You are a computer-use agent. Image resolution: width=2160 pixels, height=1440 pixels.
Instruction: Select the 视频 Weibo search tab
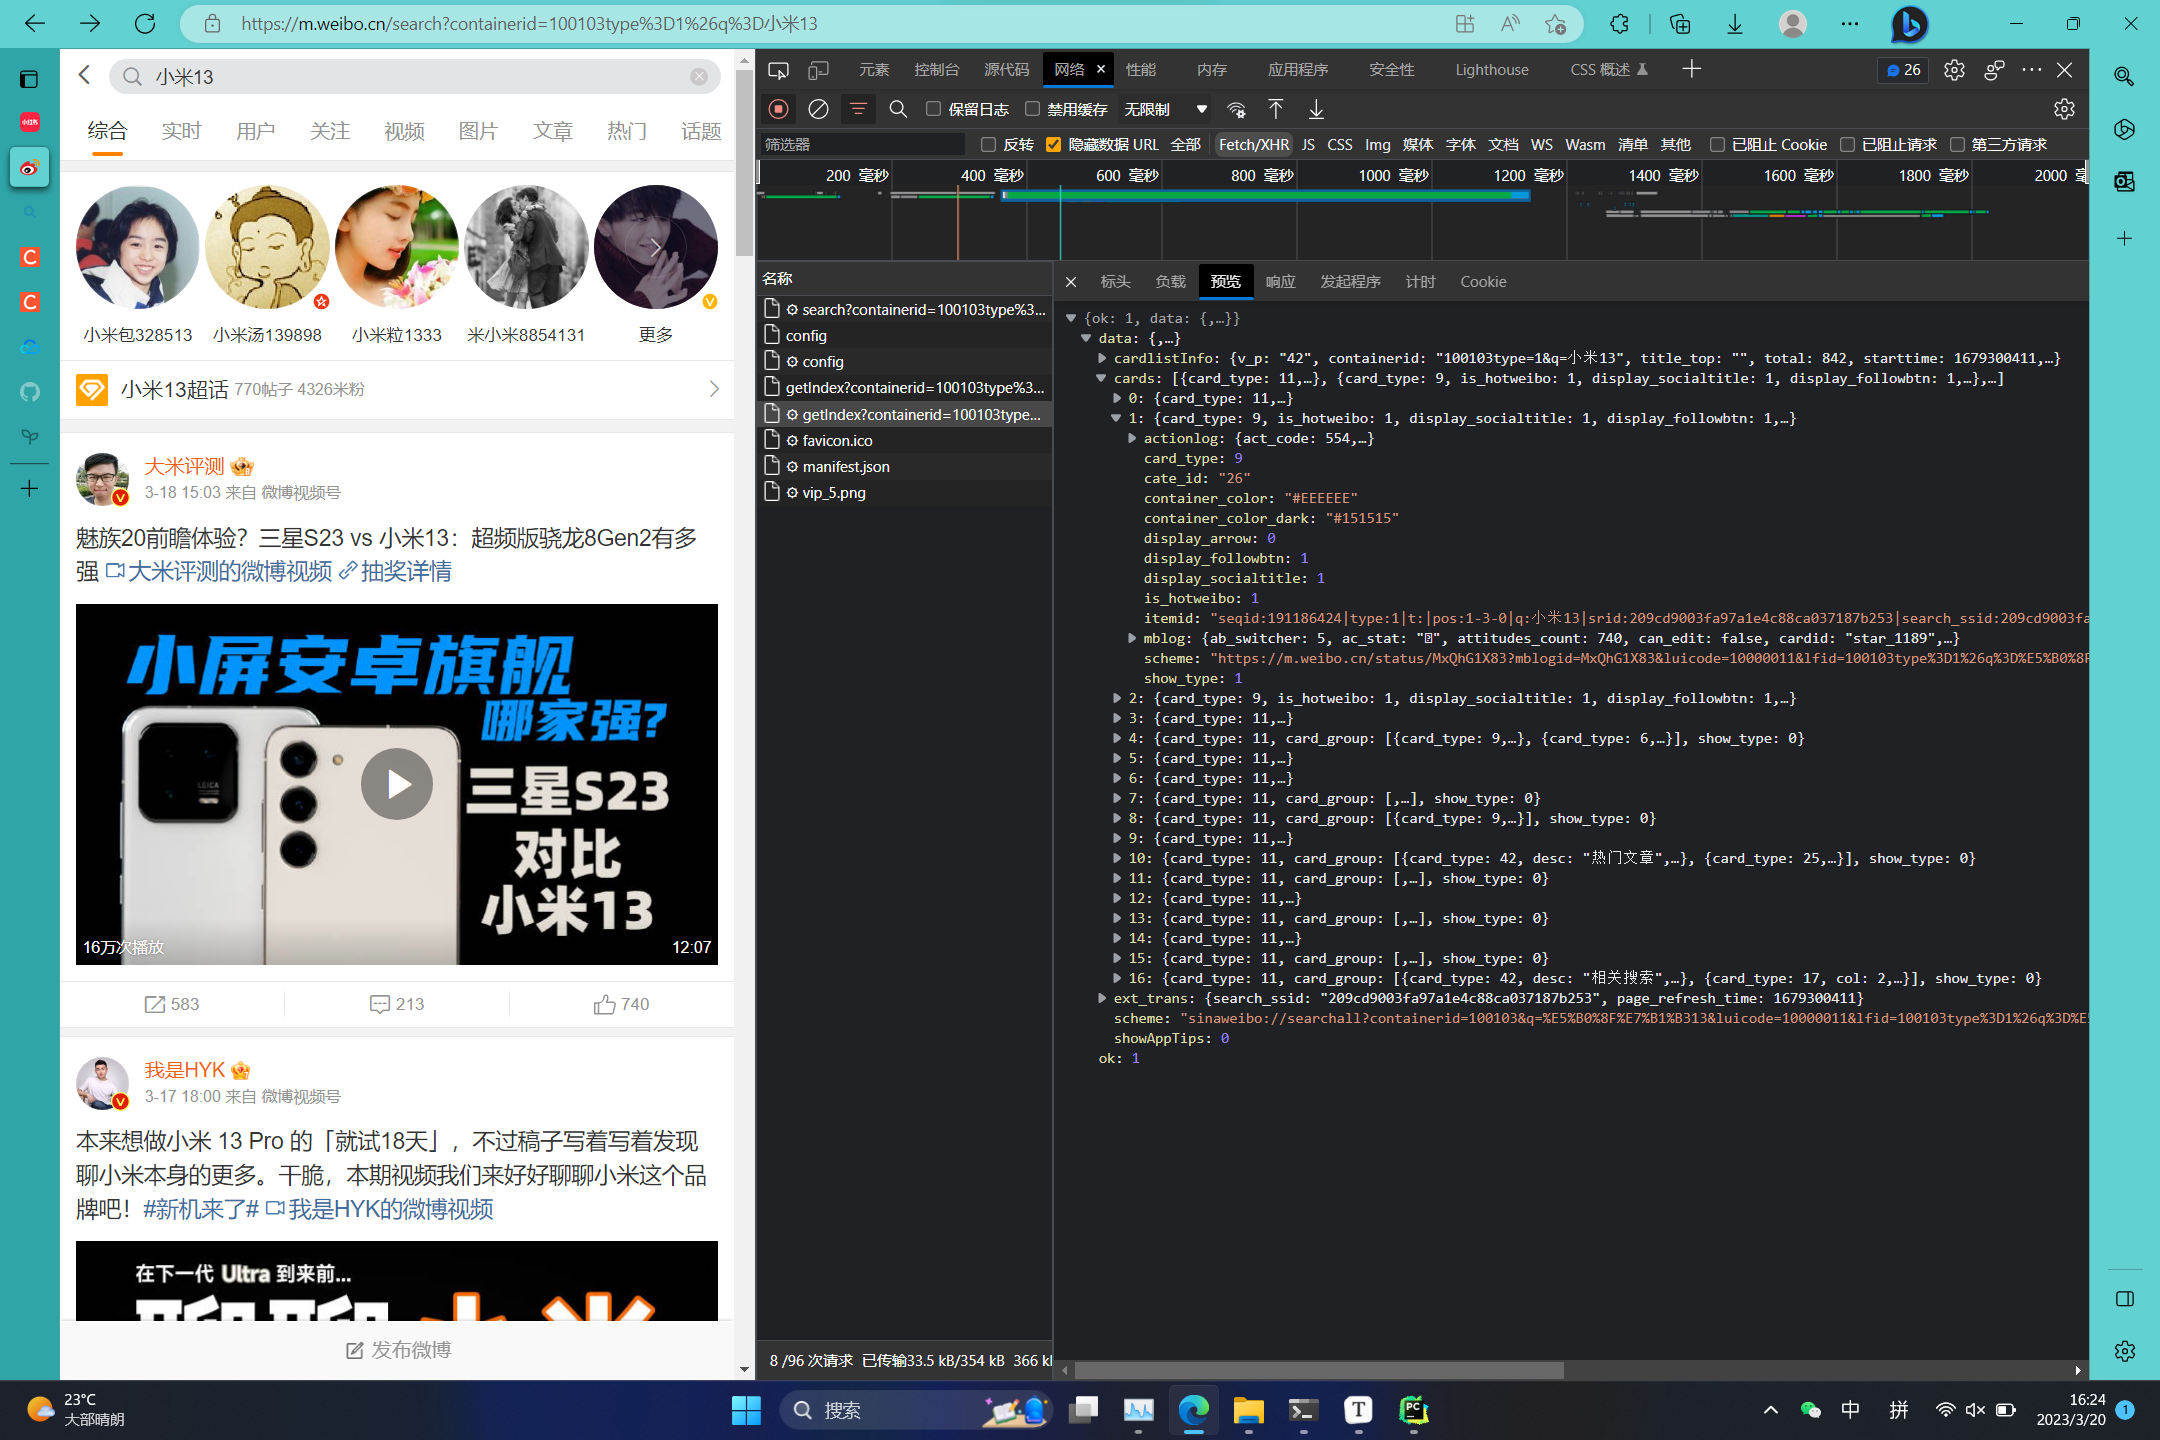tap(404, 131)
